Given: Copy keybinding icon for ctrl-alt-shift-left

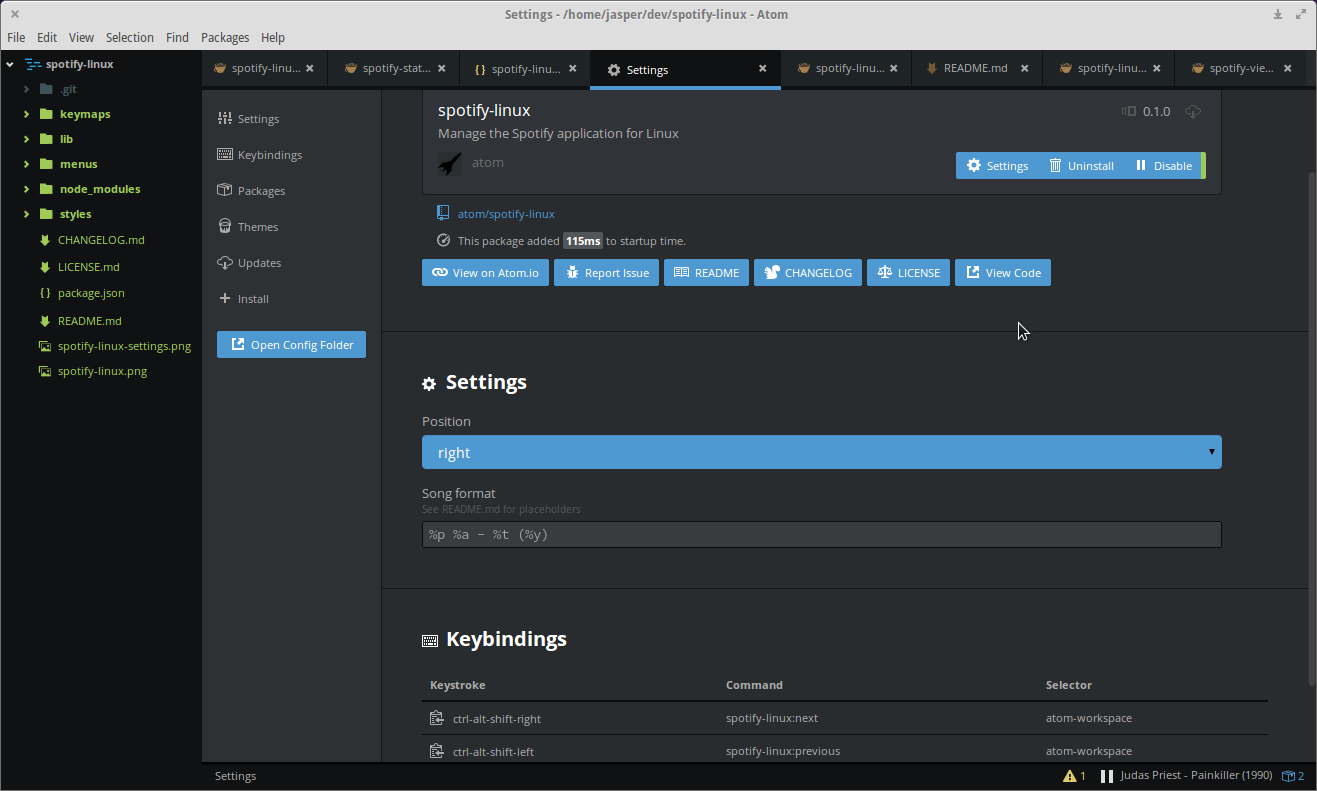Looking at the screenshot, I should [x=436, y=751].
